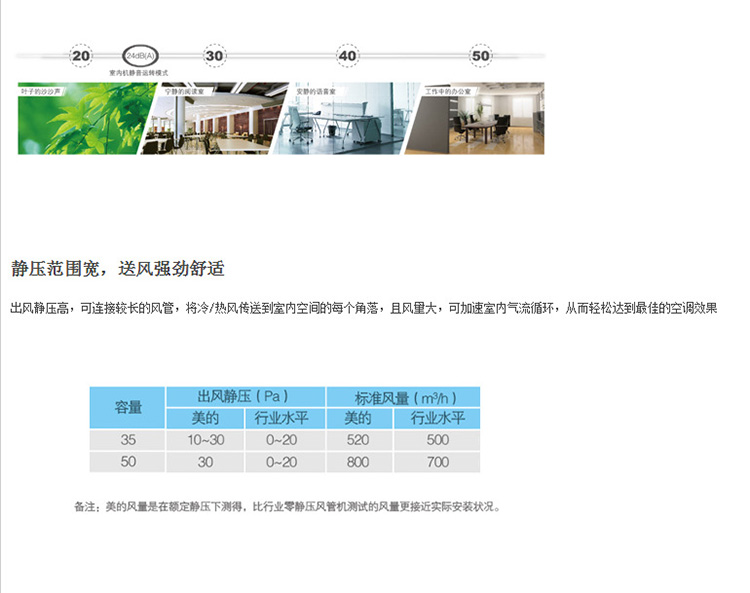This screenshot has height=593, width=750.
Task: Click the 备注 footnote text below table
Action: click(286, 506)
